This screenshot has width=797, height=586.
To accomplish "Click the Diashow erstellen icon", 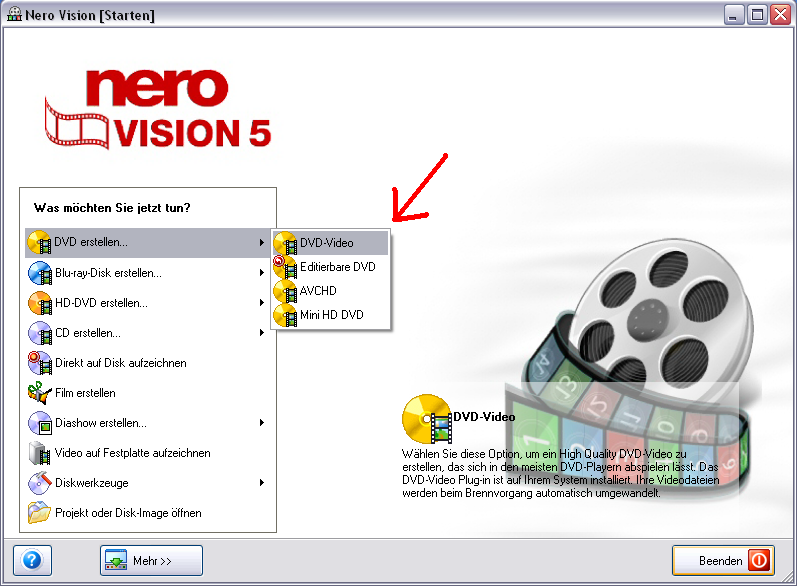I will [x=39, y=423].
